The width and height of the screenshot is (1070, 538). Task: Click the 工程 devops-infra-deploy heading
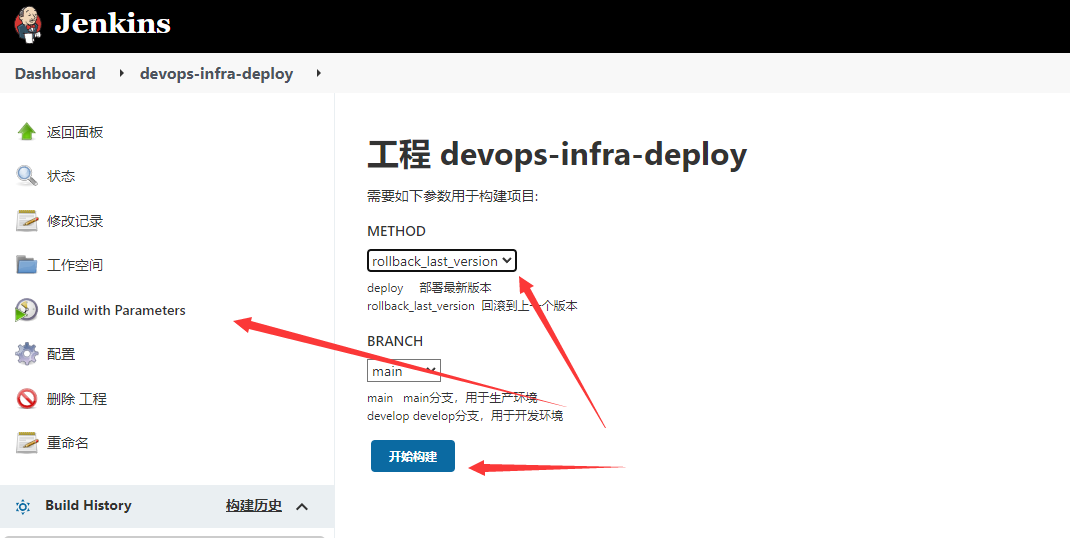click(557, 154)
